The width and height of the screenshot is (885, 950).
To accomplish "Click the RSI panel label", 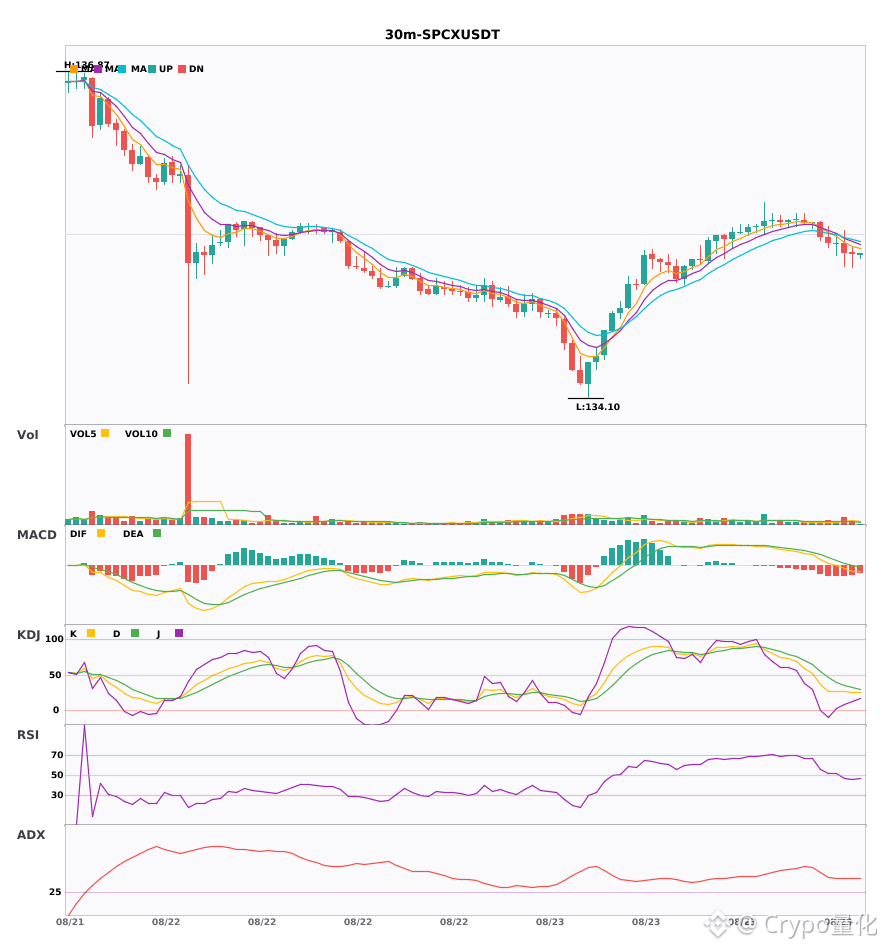I will click(28, 735).
